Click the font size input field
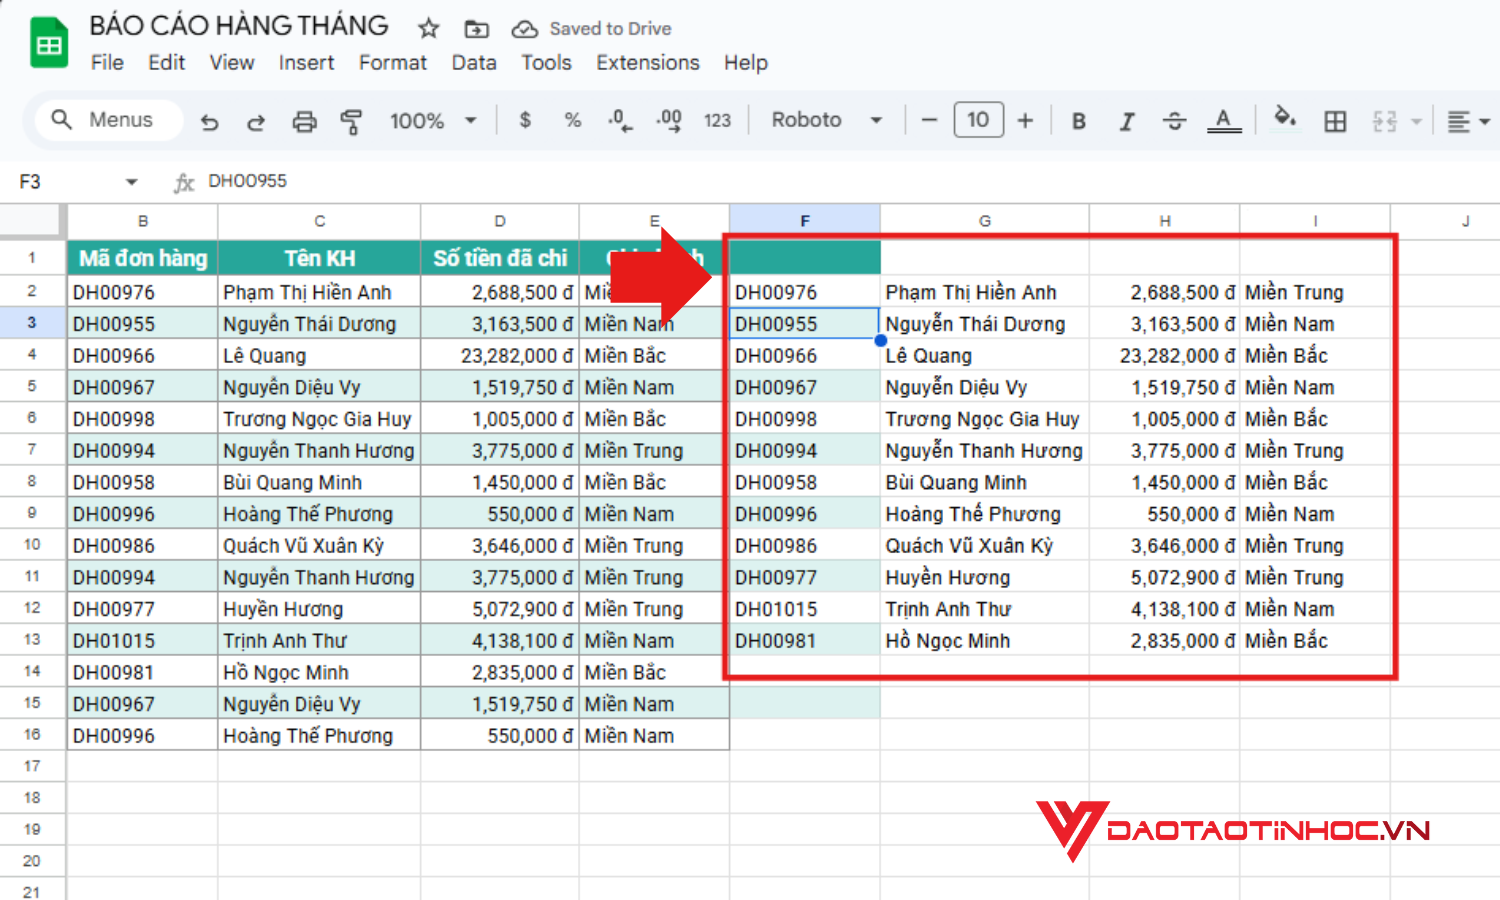Screen dimensions: 1500x900 (977, 120)
